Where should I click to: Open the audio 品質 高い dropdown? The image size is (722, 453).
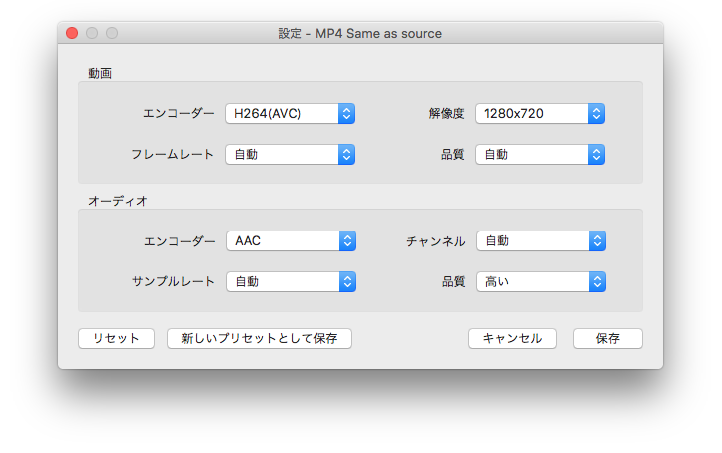tap(541, 281)
